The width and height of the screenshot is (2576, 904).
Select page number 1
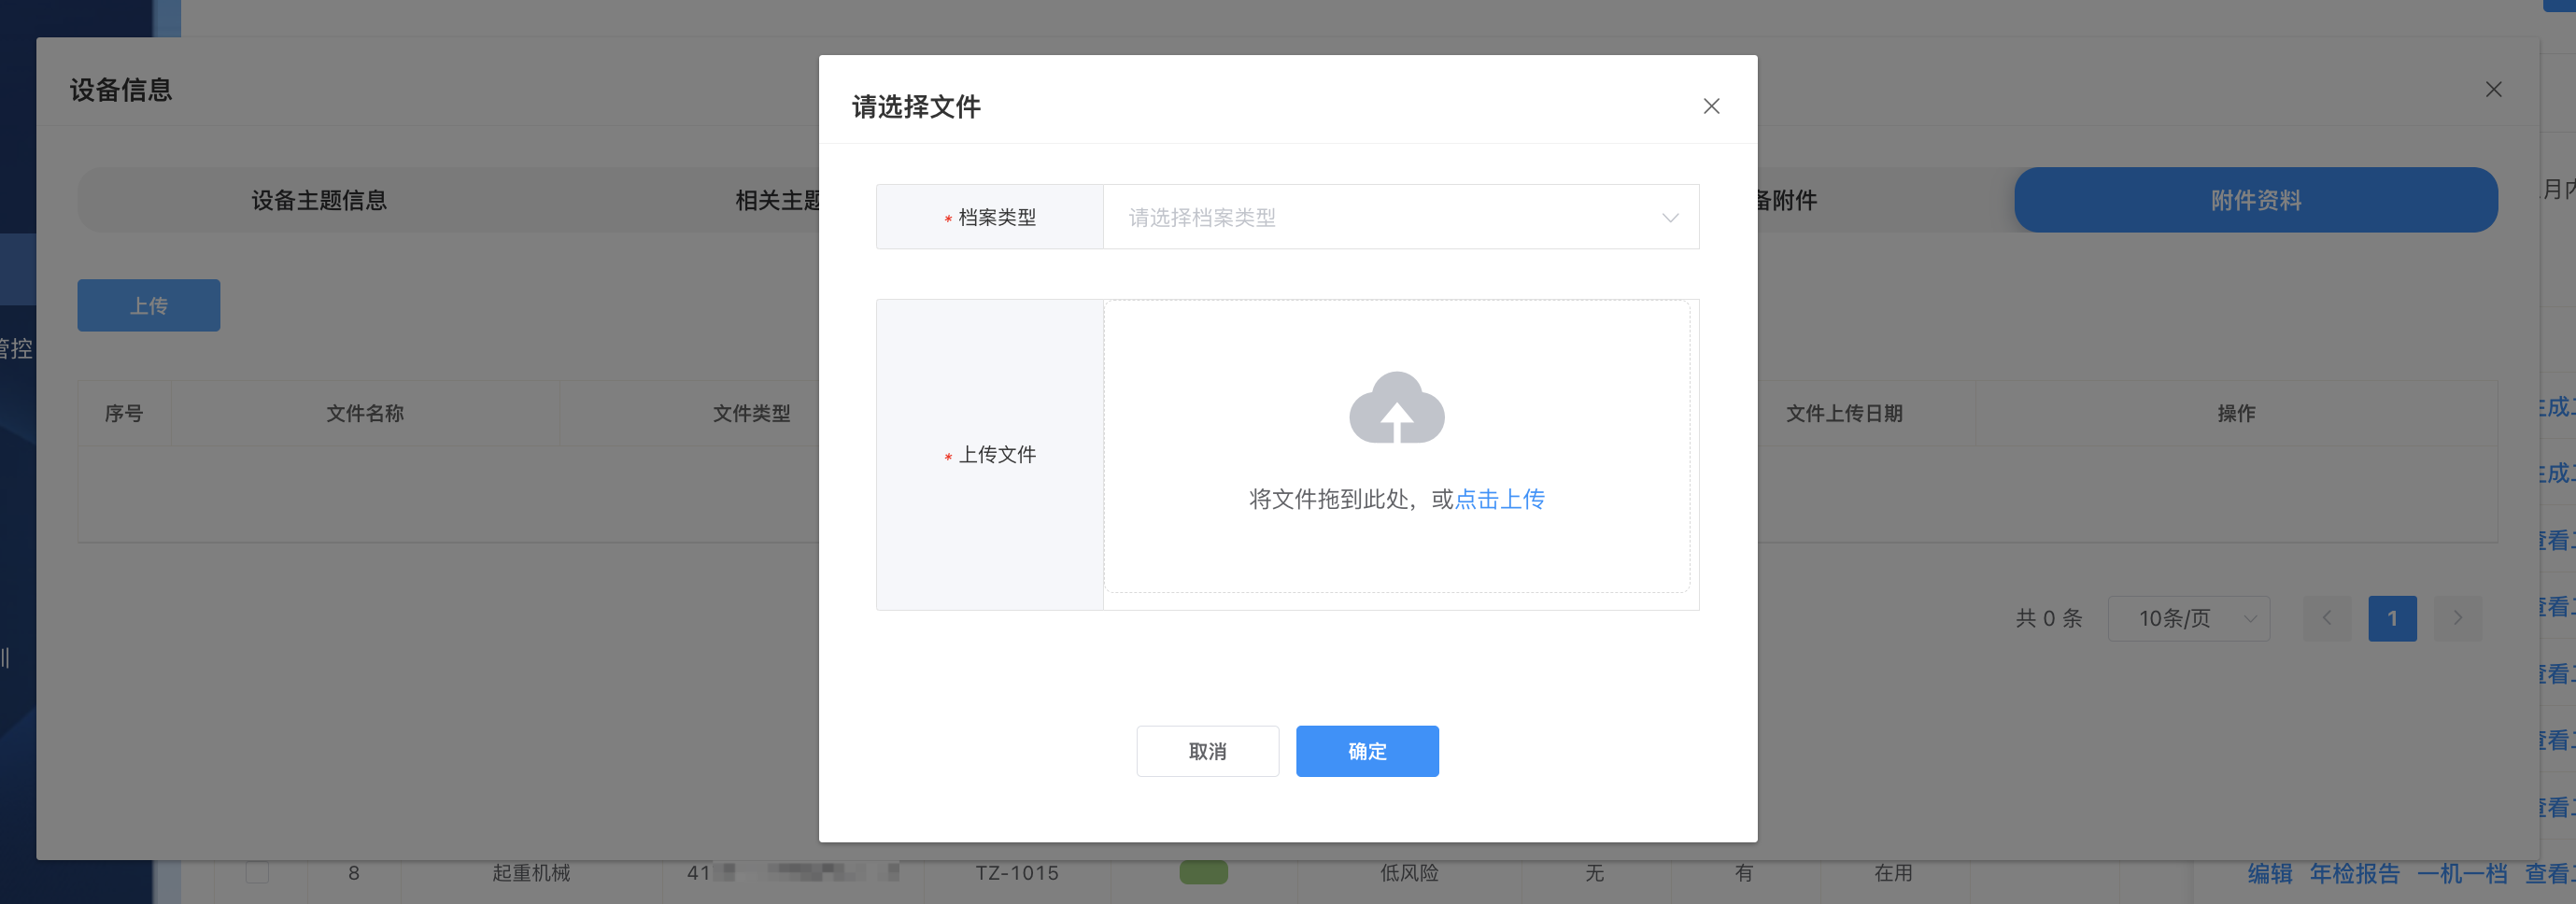coord(2391,619)
